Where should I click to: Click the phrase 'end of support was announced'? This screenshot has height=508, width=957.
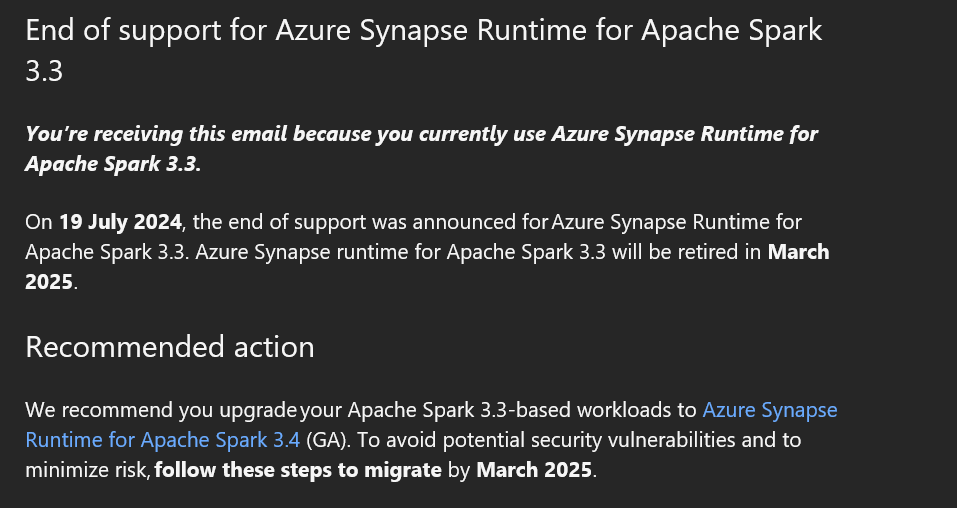[x=360, y=222]
